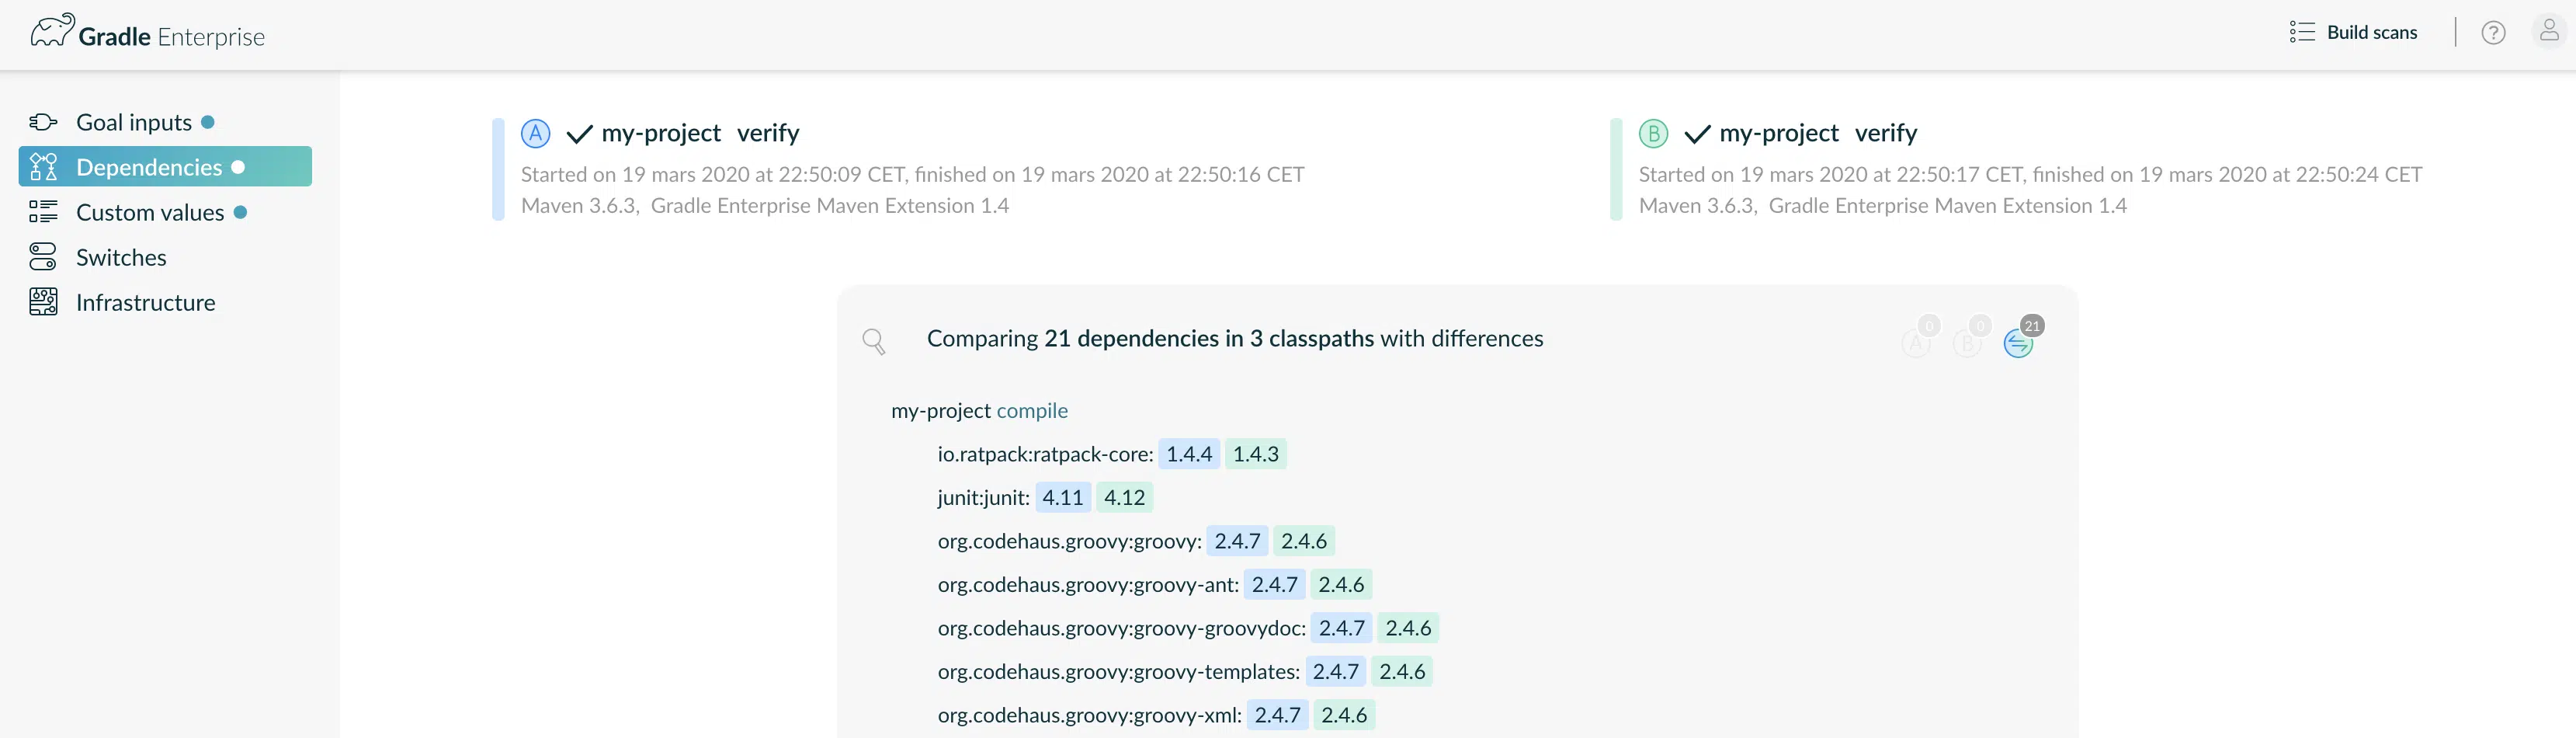The image size is (2576, 738).
Task: Select the Dependencies sidebar tab
Action: pyautogui.click(x=165, y=167)
